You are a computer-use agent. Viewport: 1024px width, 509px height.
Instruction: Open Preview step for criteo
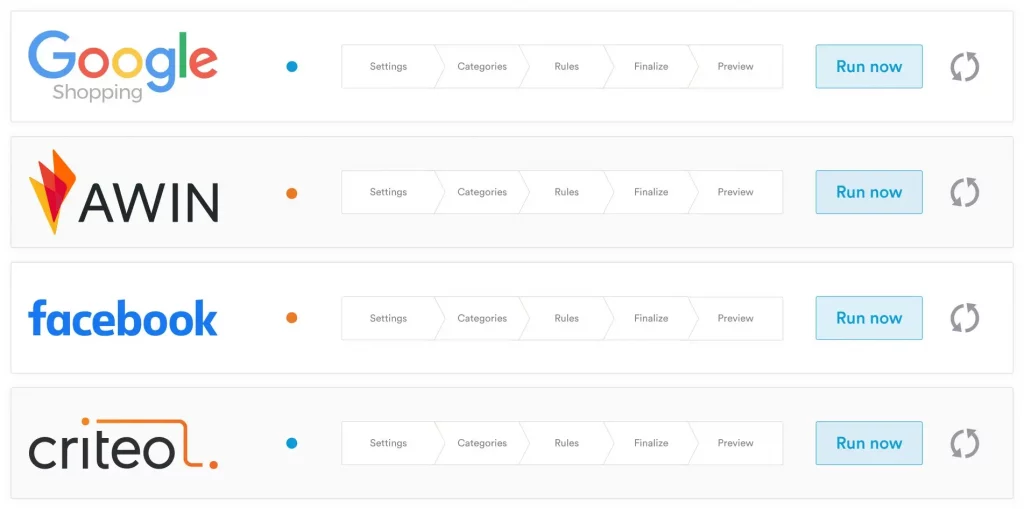pos(735,443)
